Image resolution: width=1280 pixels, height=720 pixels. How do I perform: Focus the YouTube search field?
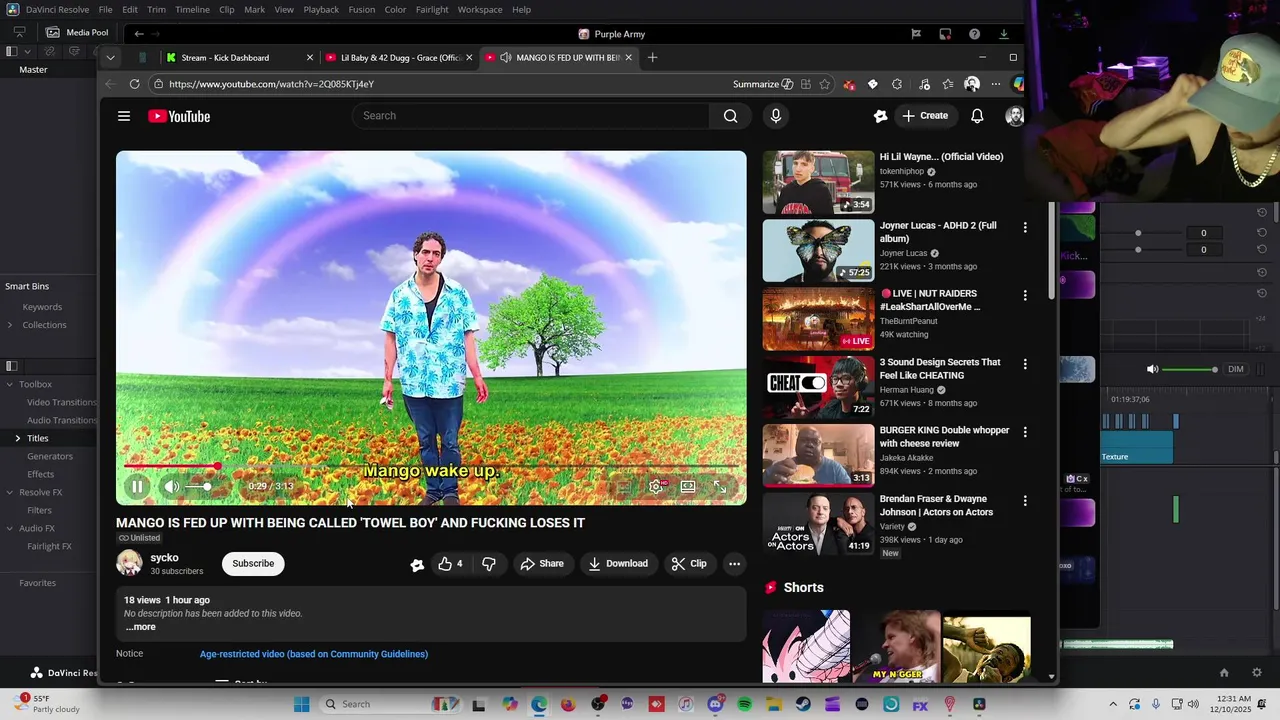[530, 116]
